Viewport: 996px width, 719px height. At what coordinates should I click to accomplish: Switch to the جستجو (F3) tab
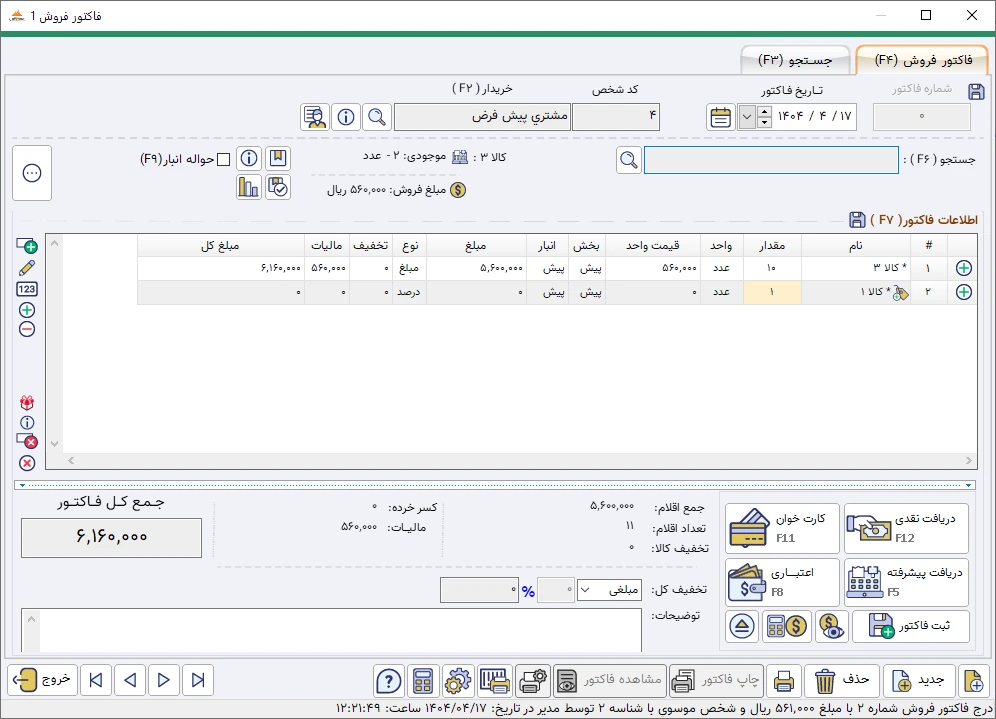[x=795, y=60]
